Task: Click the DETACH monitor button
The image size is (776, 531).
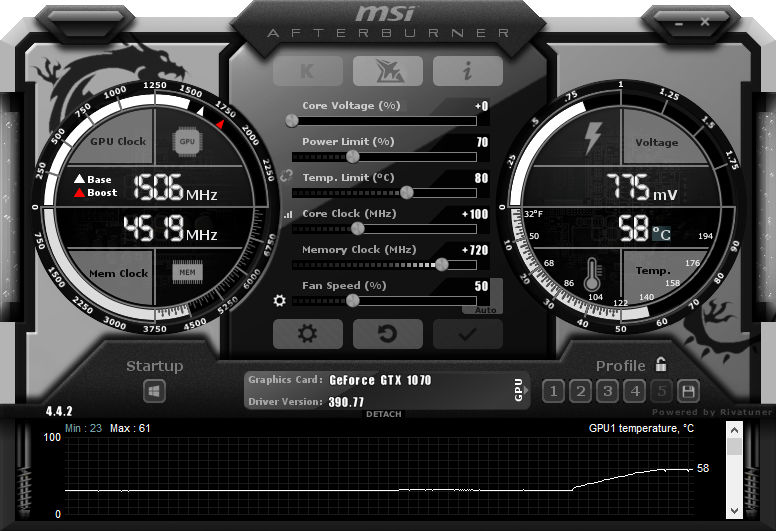Action: click(x=384, y=414)
